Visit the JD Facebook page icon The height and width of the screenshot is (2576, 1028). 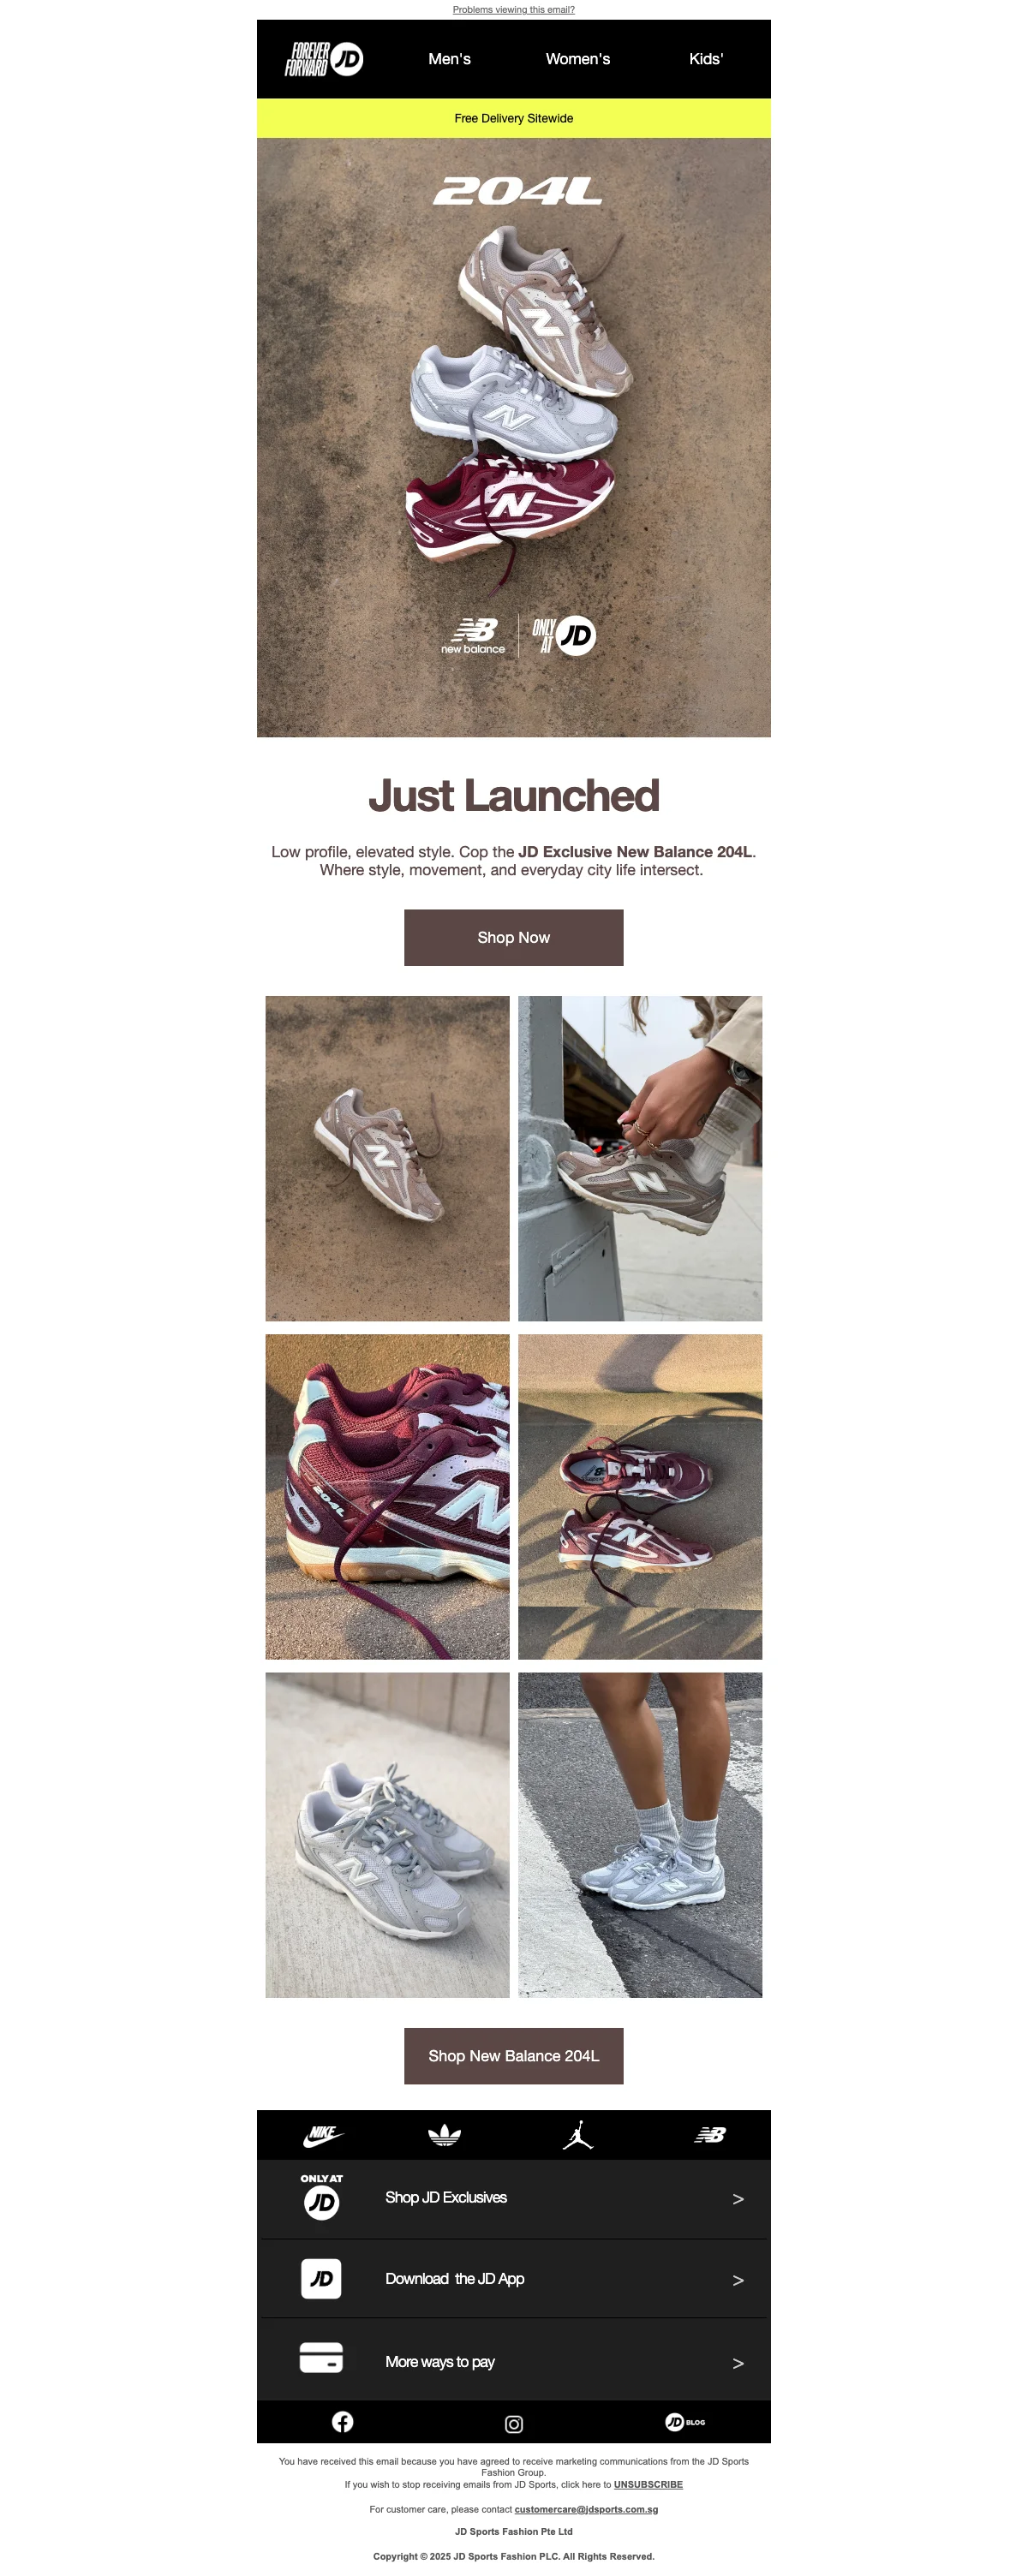click(x=342, y=2421)
